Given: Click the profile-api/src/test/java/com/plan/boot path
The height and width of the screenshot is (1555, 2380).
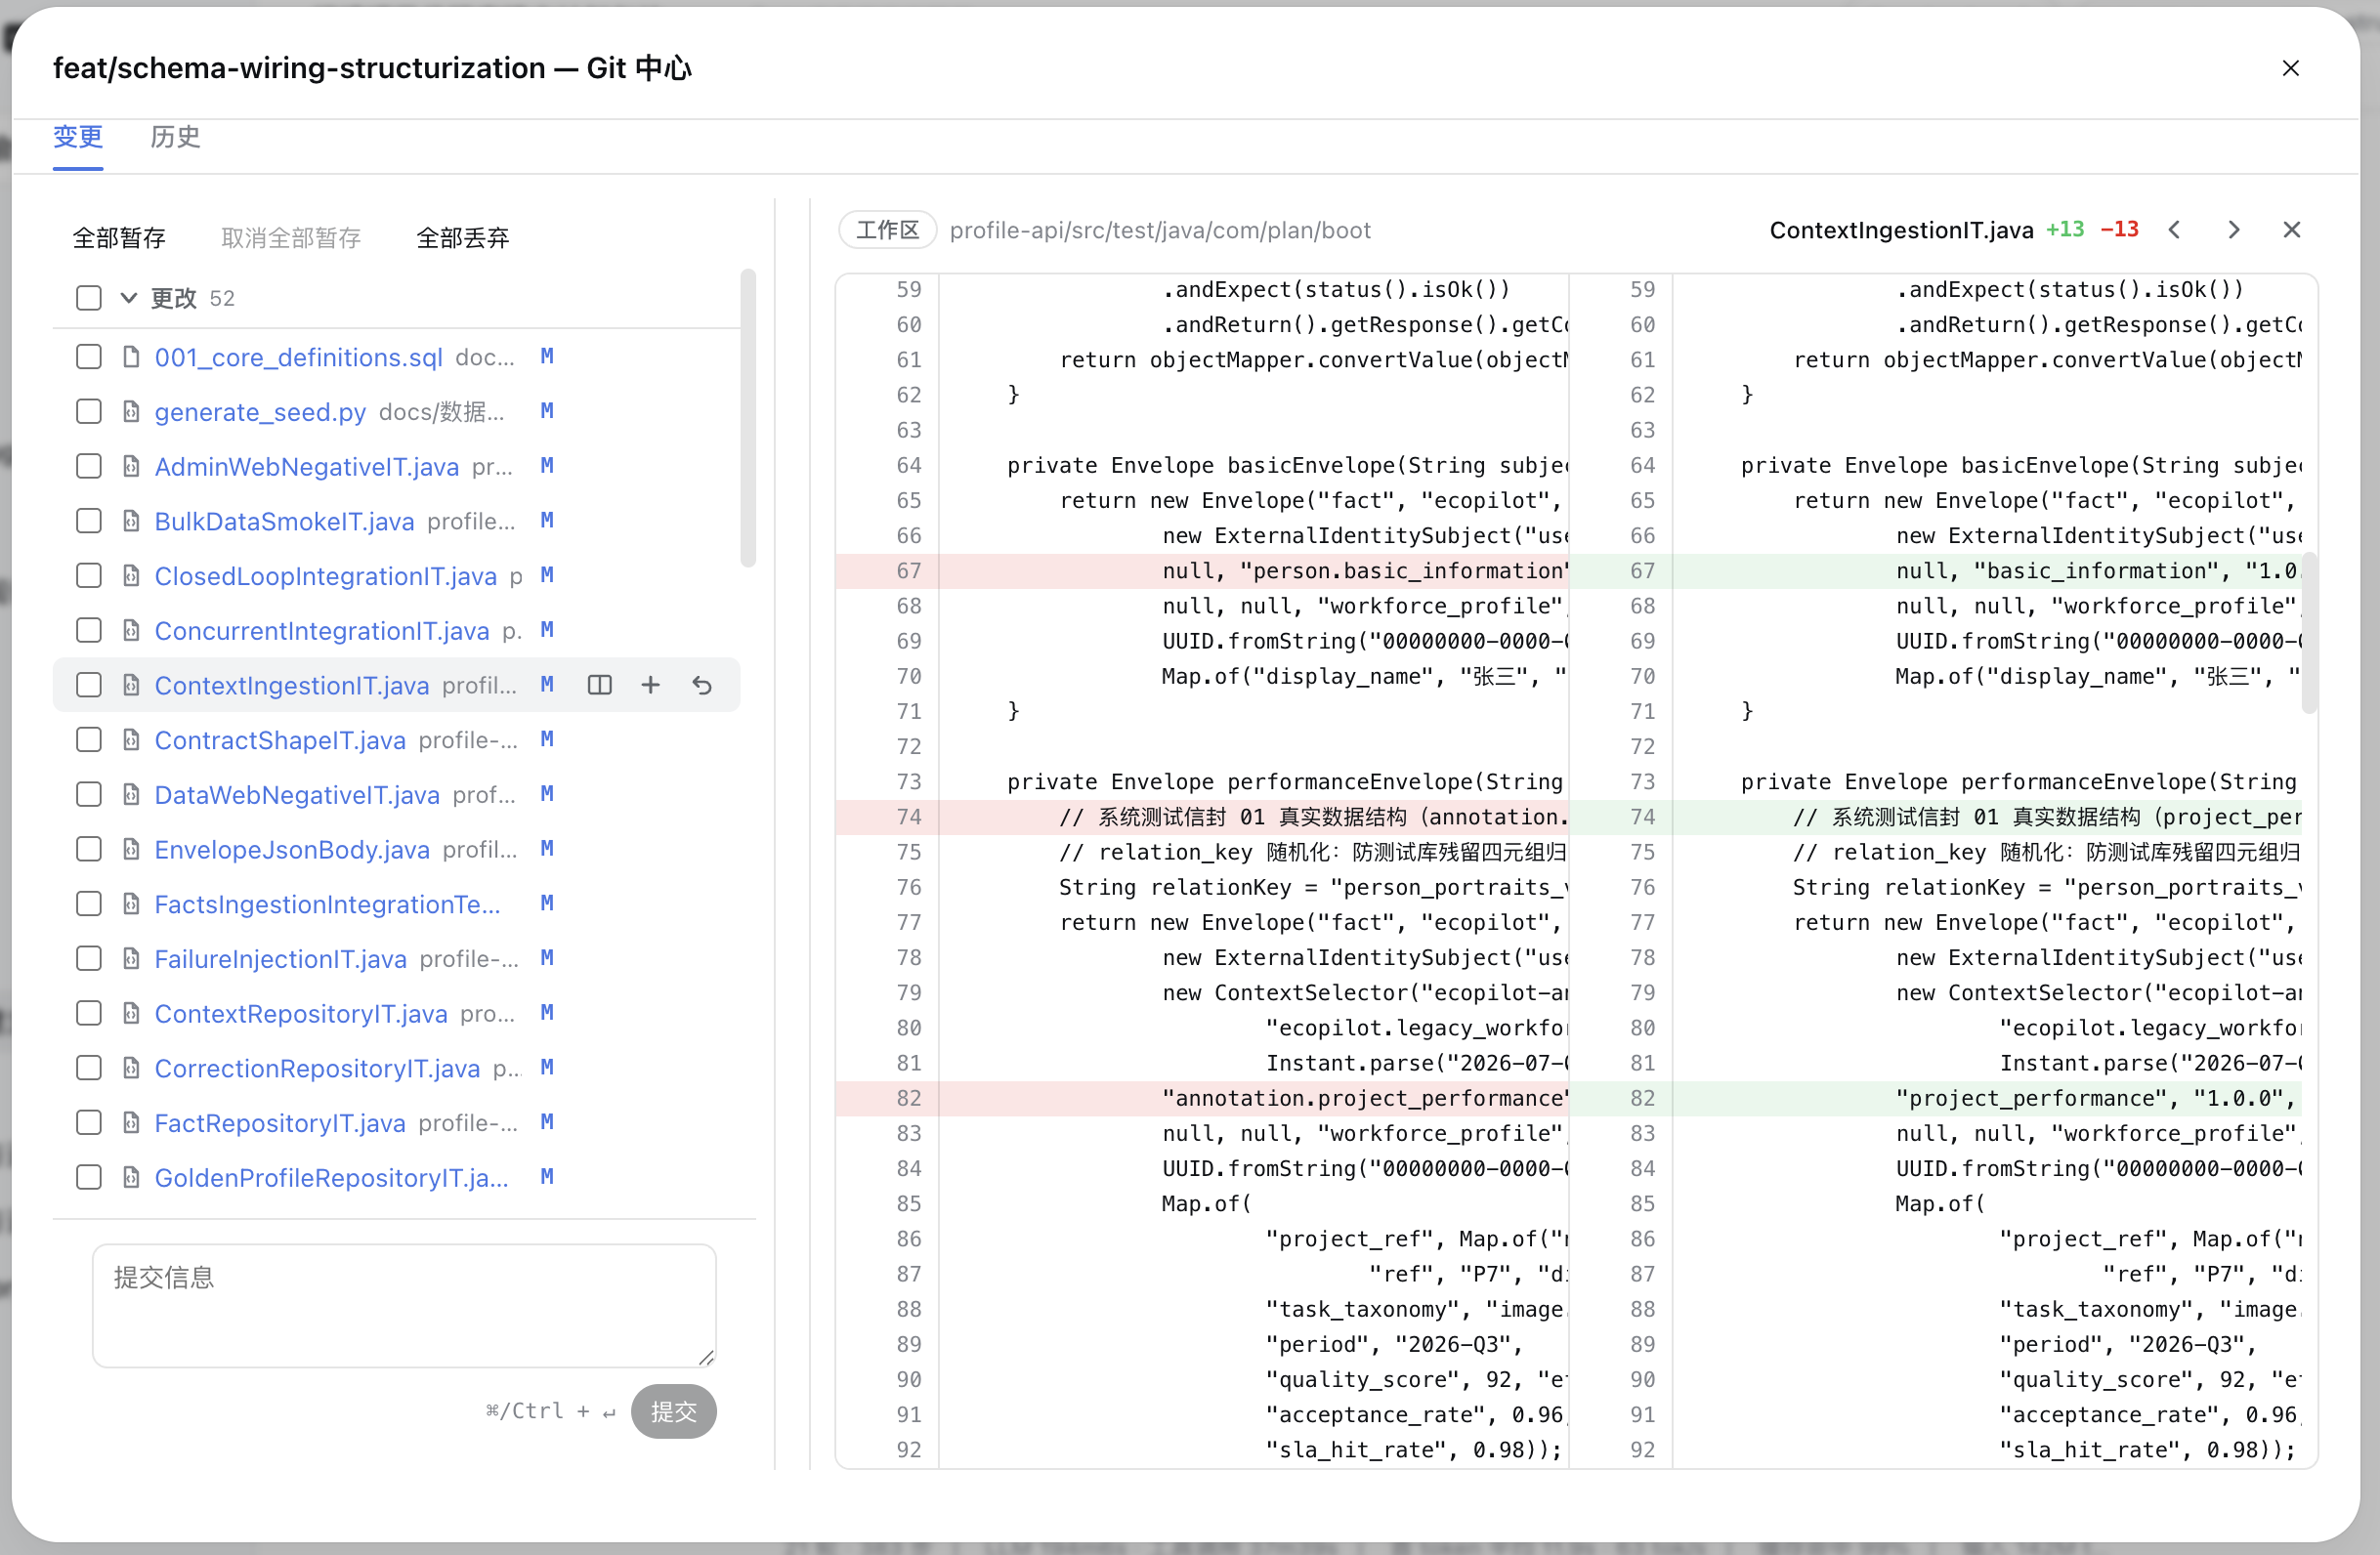Looking at the screenshot, I should tap(1160, 230).
